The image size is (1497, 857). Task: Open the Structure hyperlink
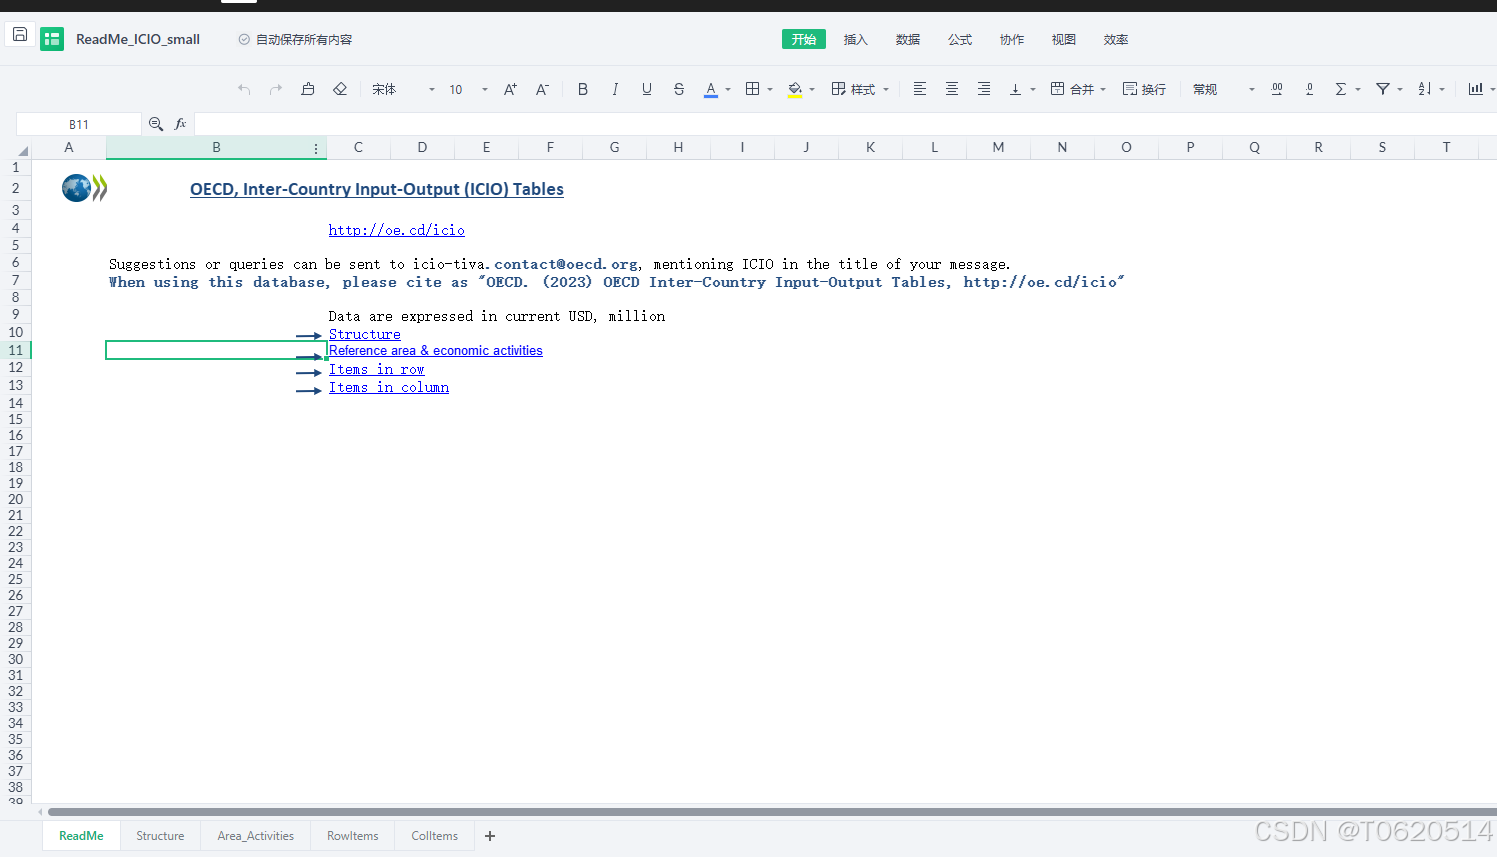(365, 334)
